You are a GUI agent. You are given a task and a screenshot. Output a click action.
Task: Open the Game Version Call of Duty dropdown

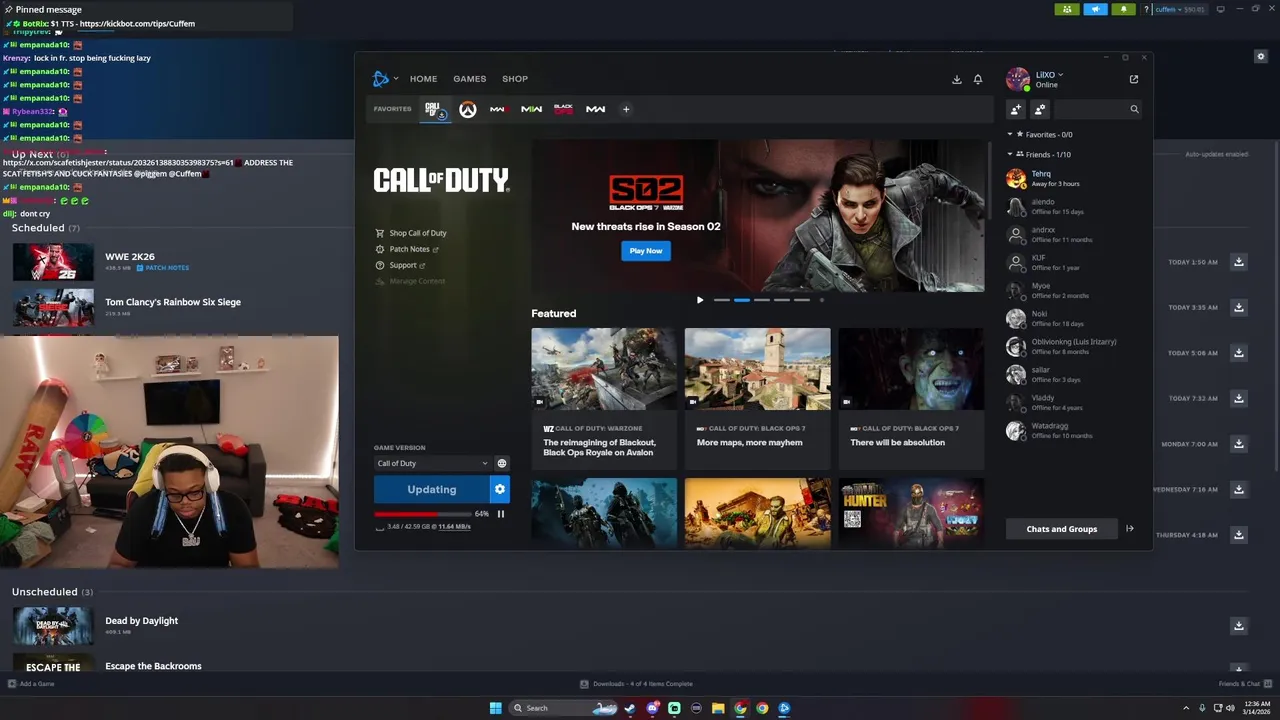432,463
